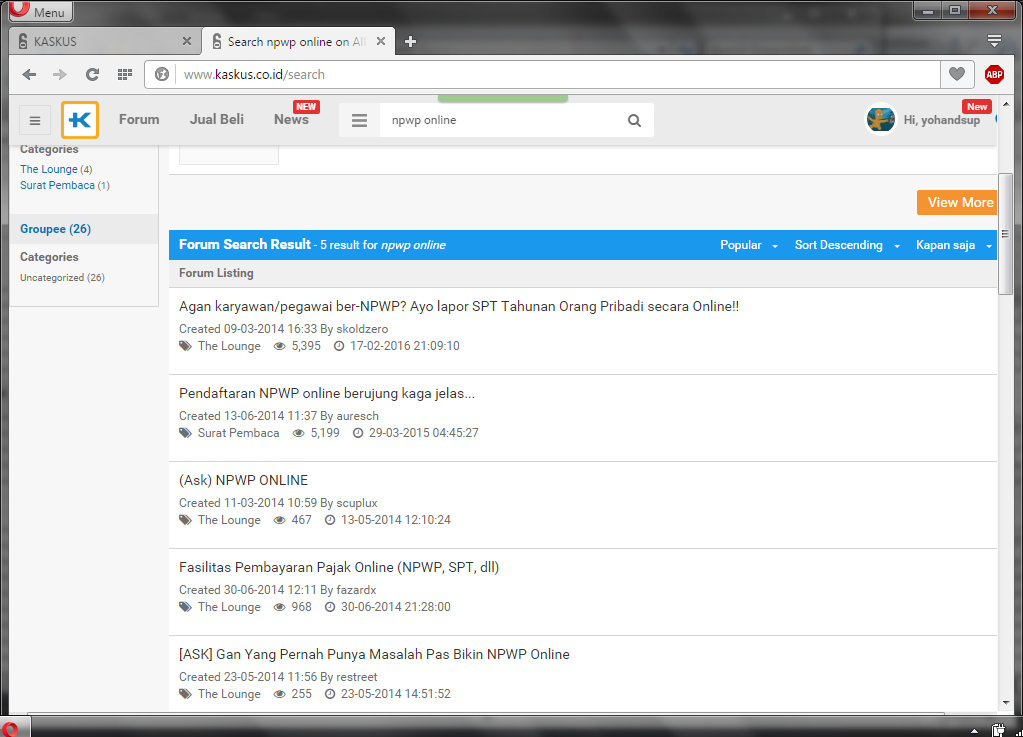This screenshot has width=1023, height=737.
Task: Go back to the previous page
Action: pyautogui.click(x=29, y=74)
